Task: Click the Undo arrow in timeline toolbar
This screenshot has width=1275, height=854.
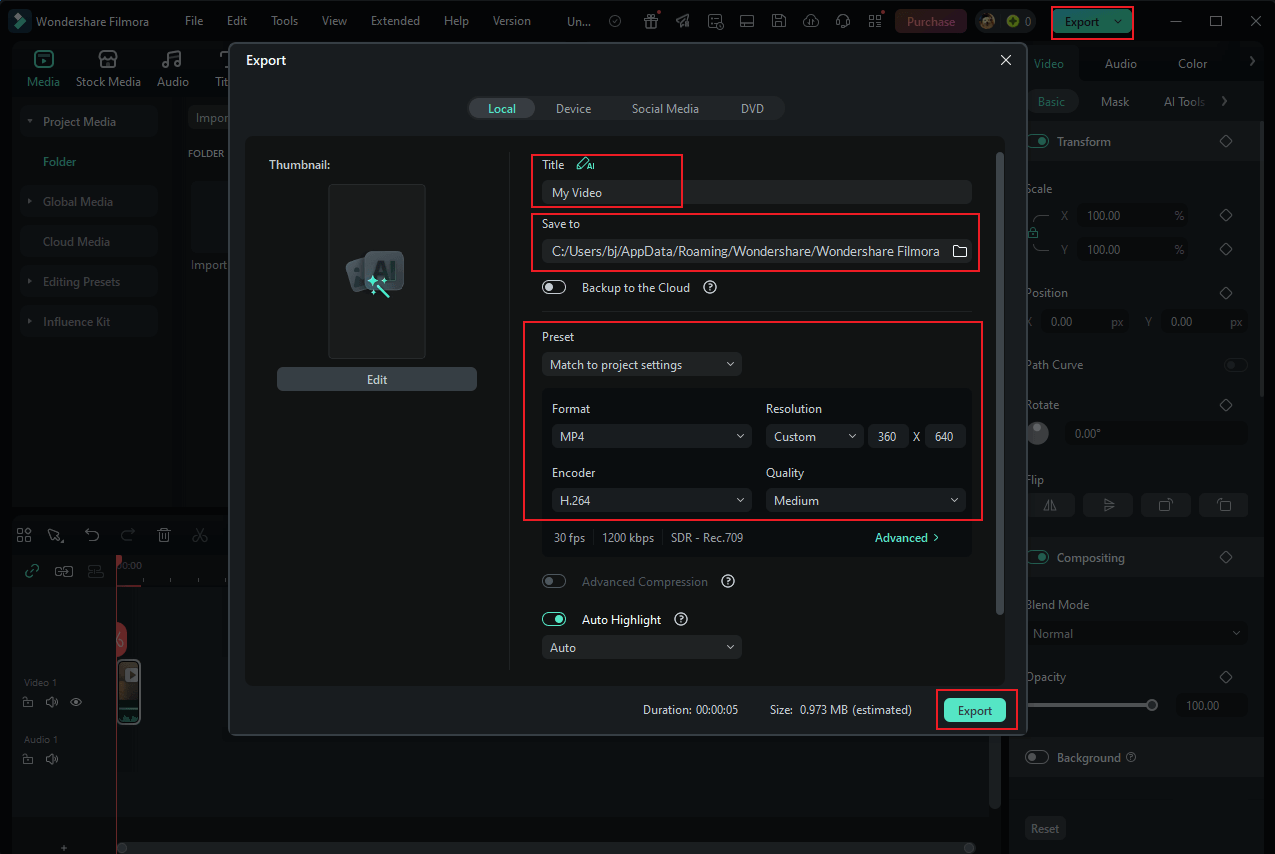Action: point(91,535)
